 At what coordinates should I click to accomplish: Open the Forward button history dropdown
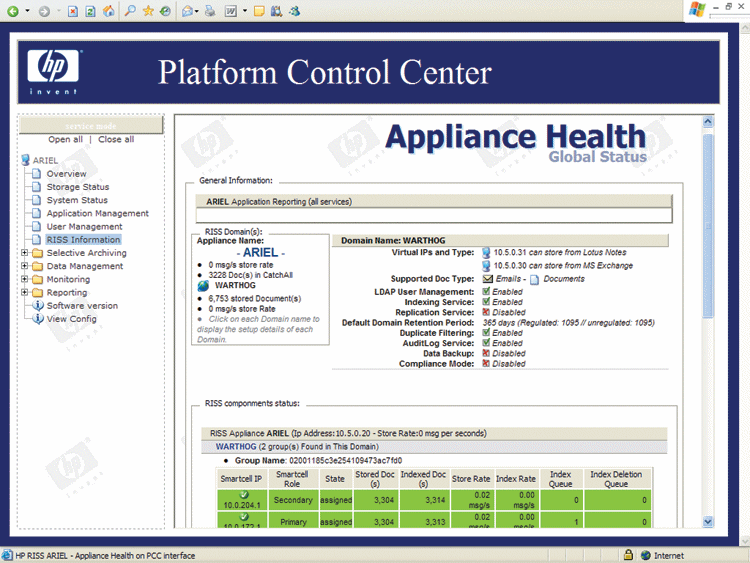tap(58, 11)
